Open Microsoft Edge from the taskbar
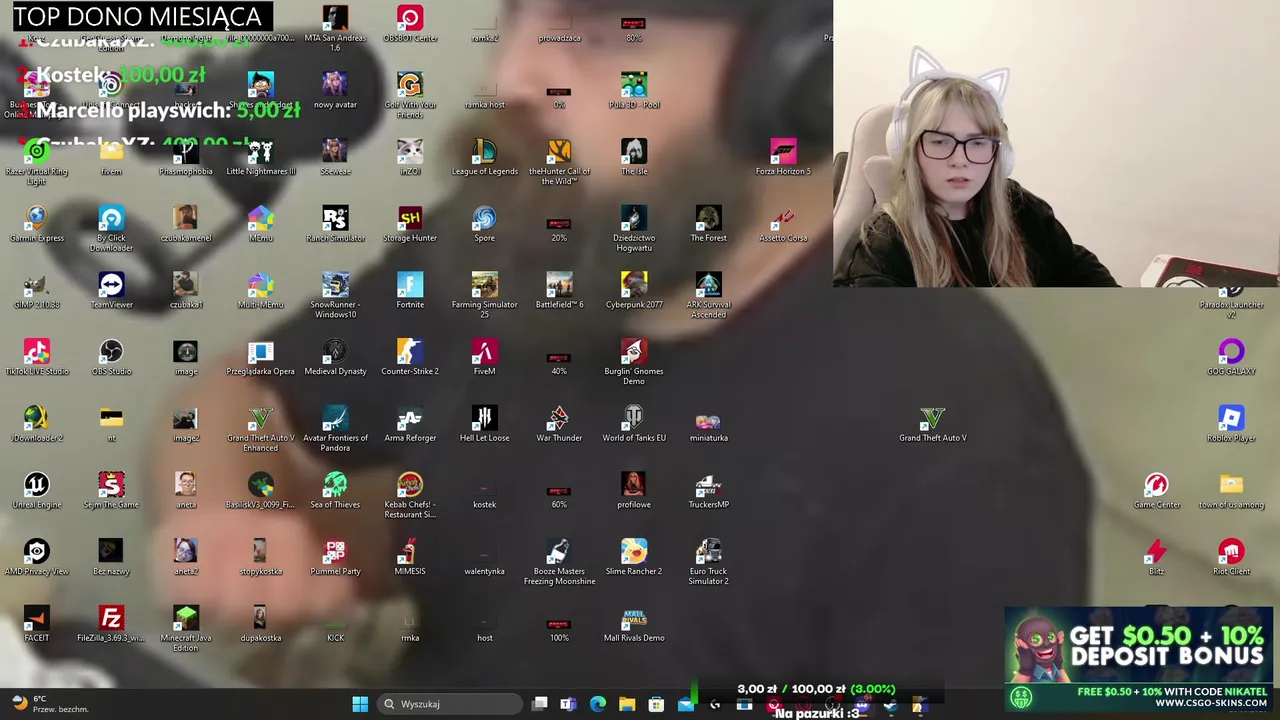This screenshot has width=1280, height=720. (x=598, y=704)
